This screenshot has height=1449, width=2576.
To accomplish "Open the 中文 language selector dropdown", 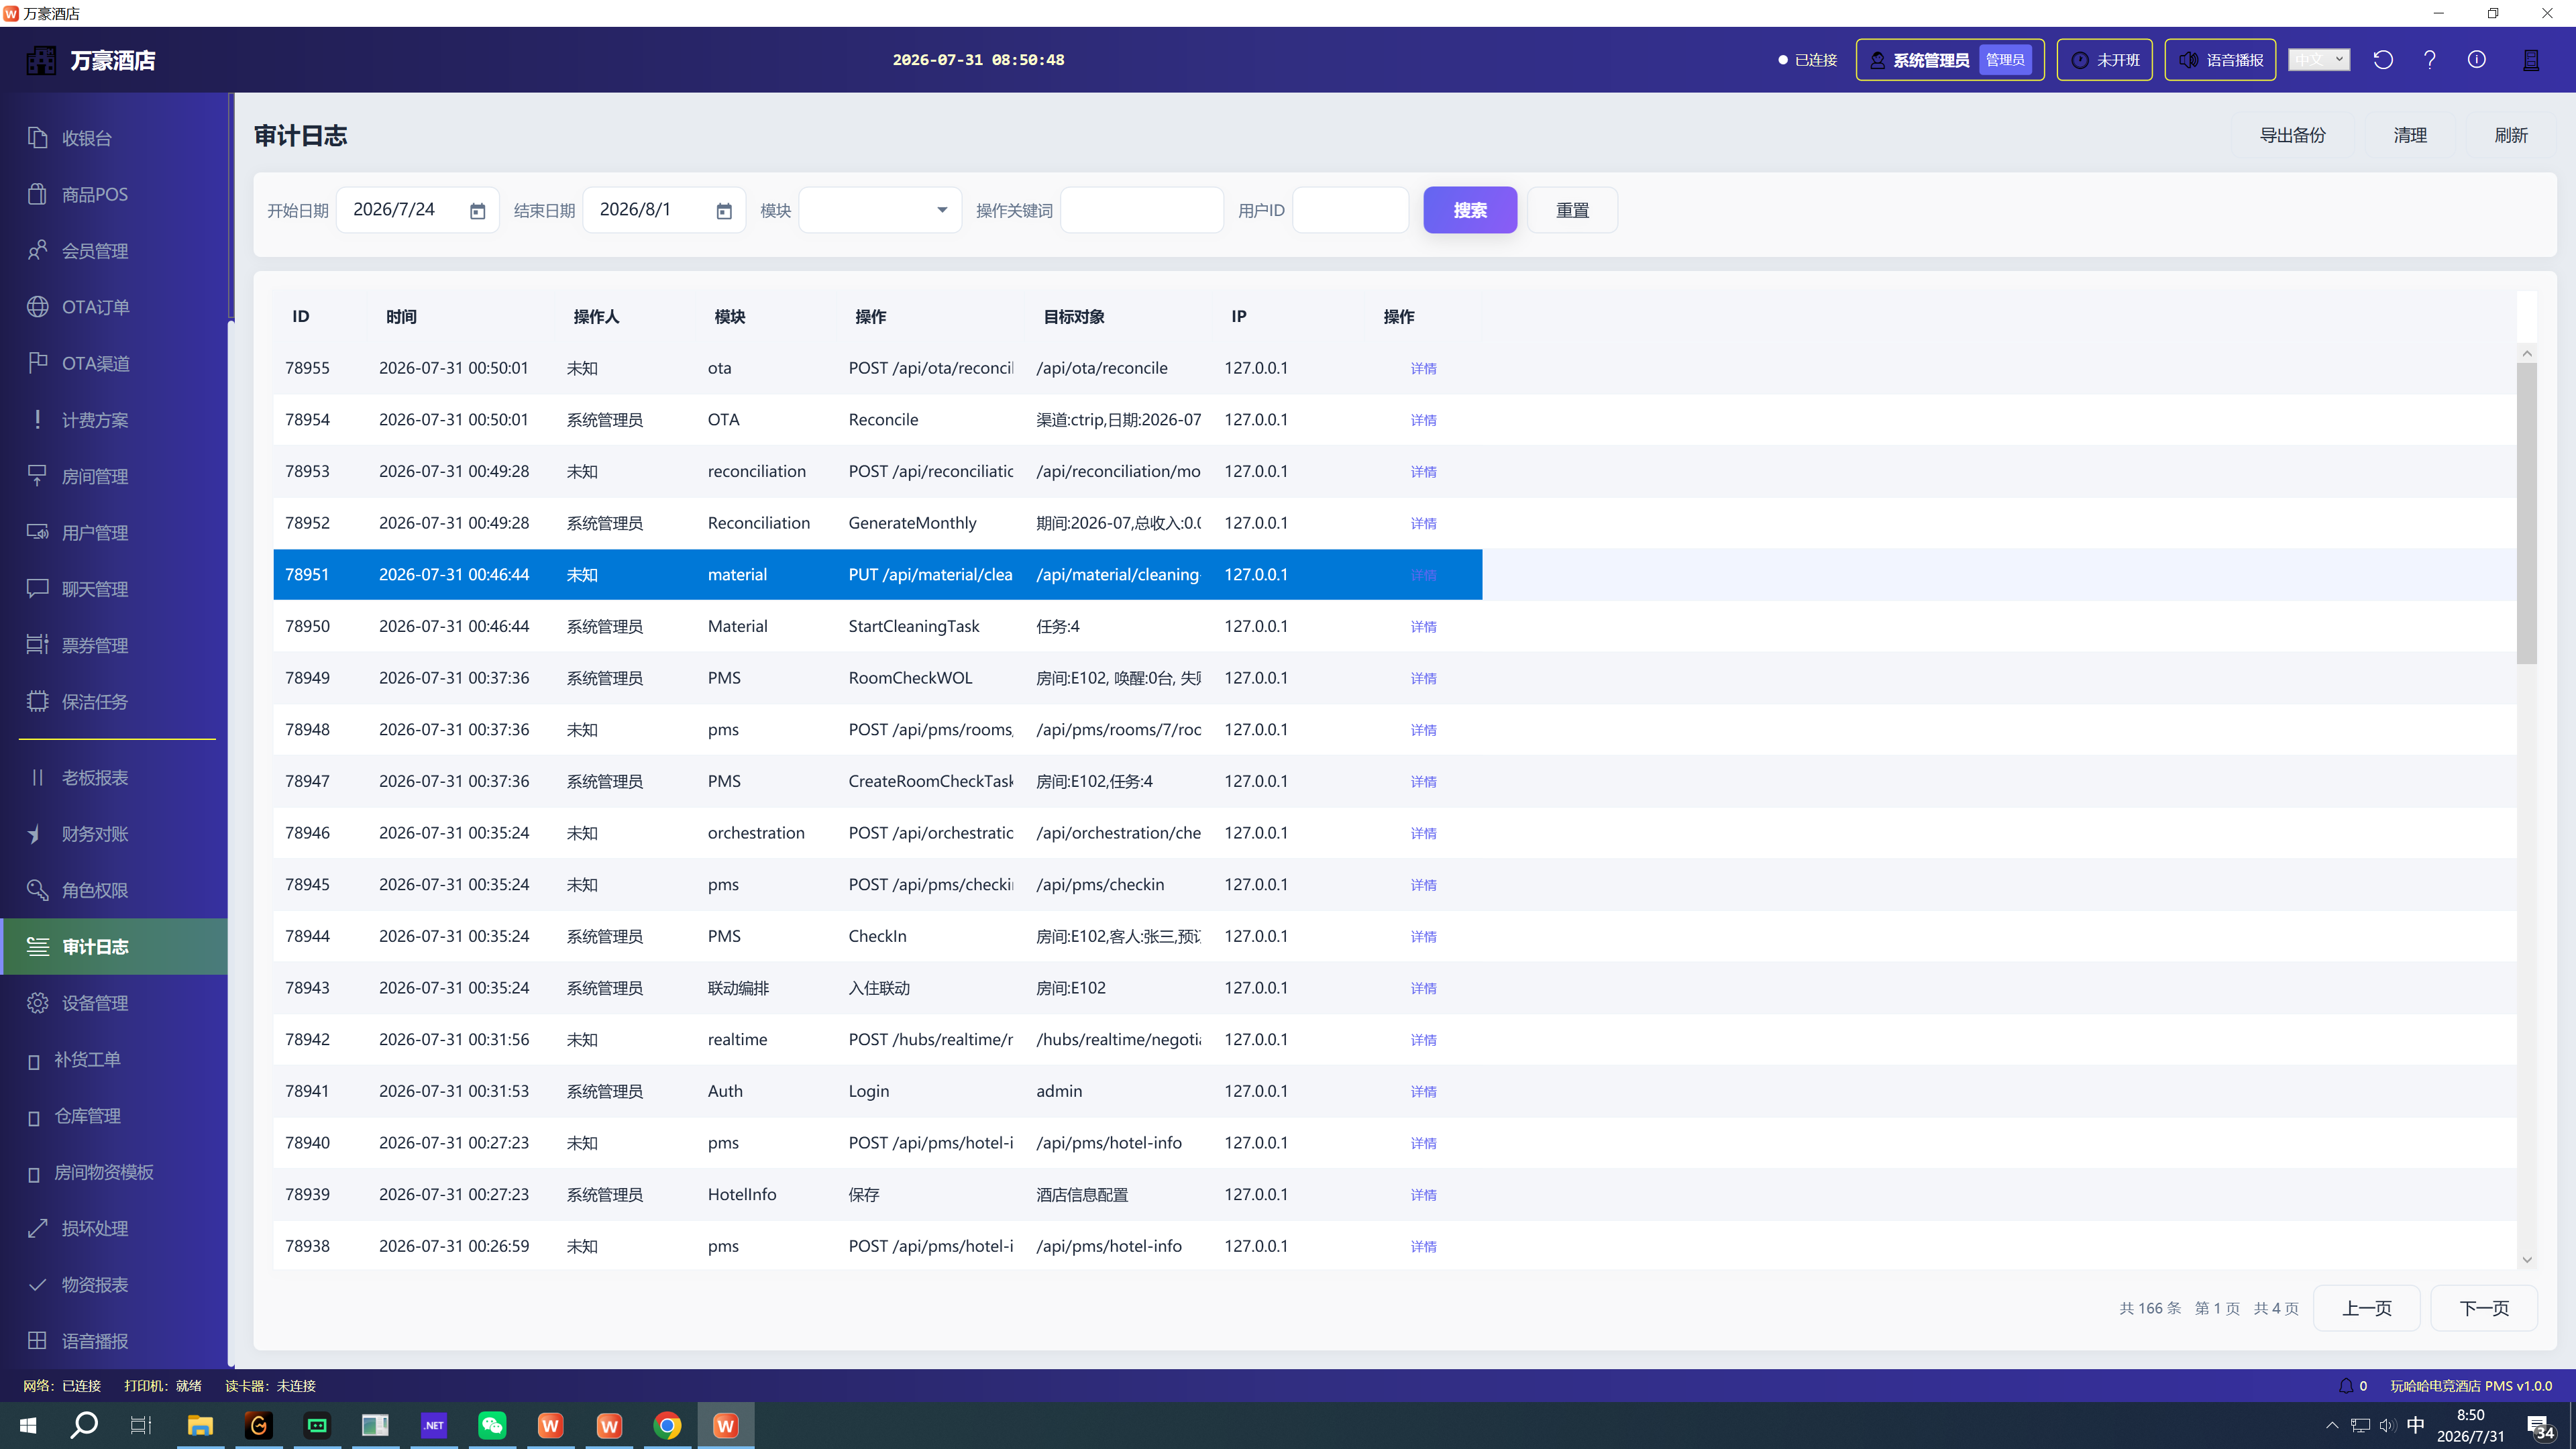I will (2319, 60).
